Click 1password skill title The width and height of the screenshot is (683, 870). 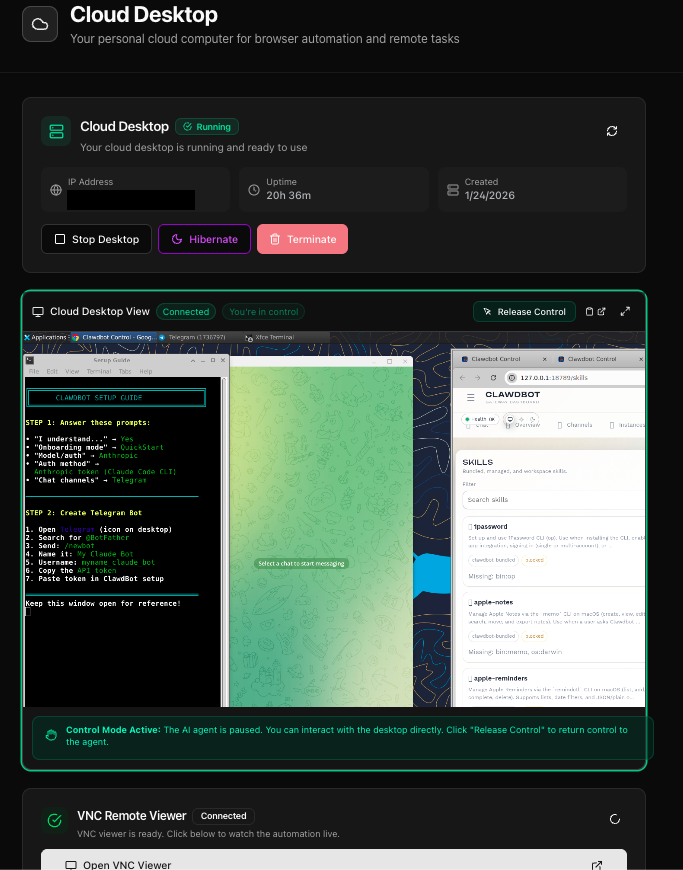490,527
